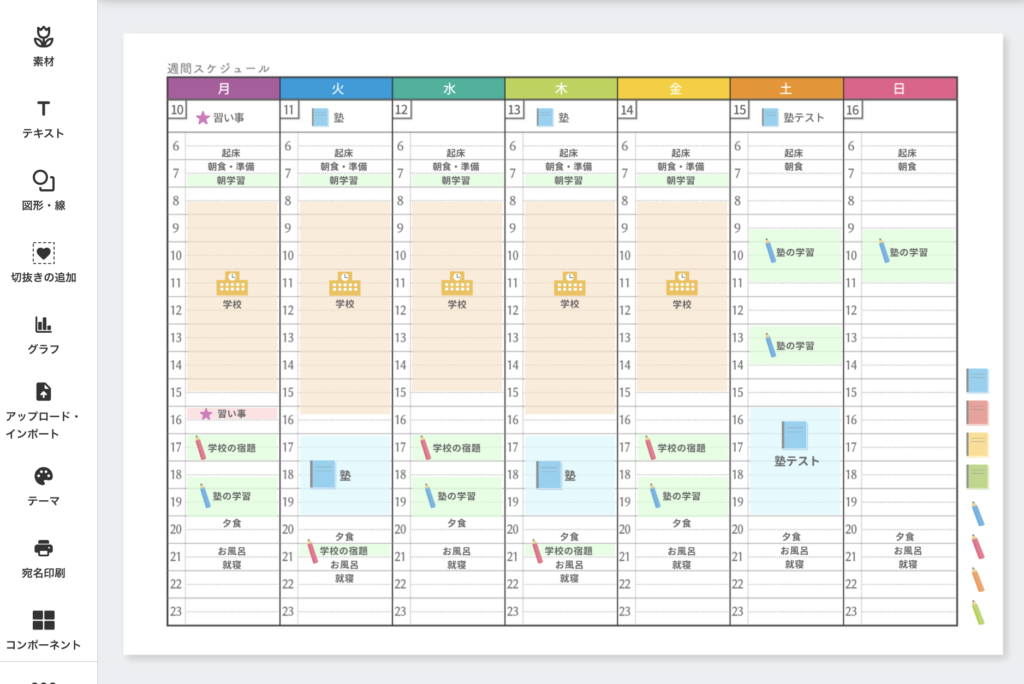Pick the green pencil sticker beside canvas

click(x=978, y=612)
